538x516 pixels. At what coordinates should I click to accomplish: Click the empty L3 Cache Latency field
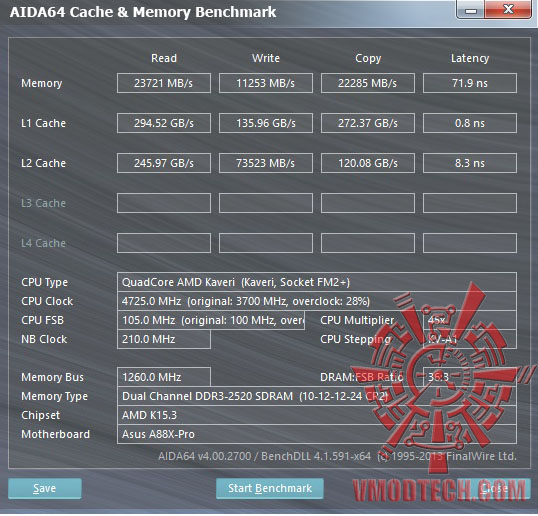pos(470,203)
